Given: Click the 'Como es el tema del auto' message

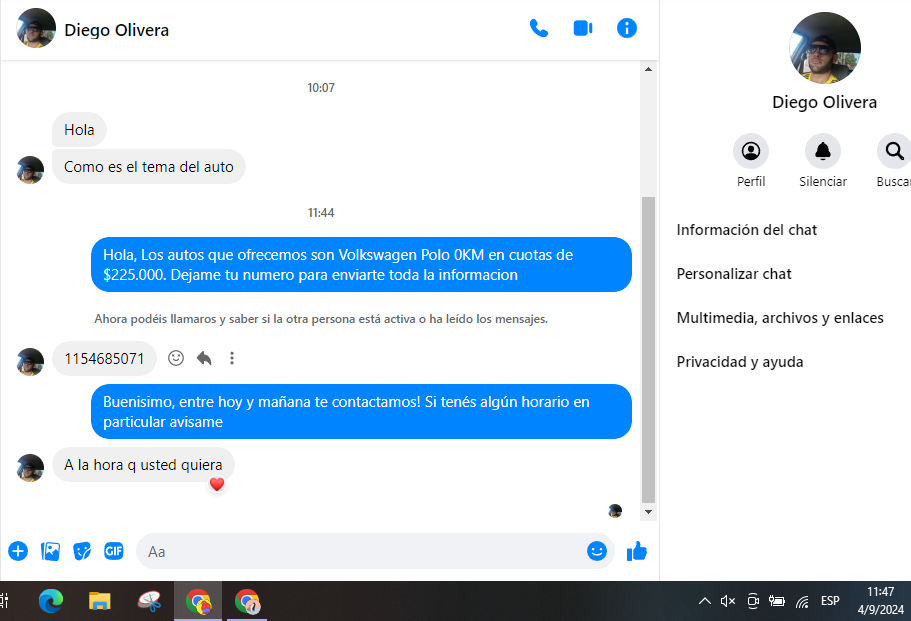Looking at the screenshot, I should 149,167.
